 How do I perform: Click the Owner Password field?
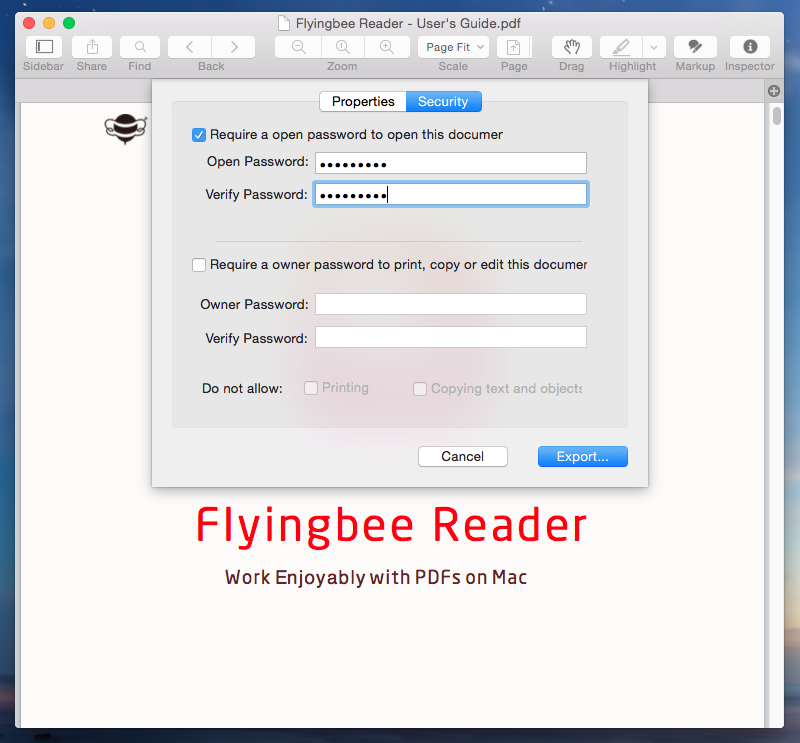coord(451,304)
